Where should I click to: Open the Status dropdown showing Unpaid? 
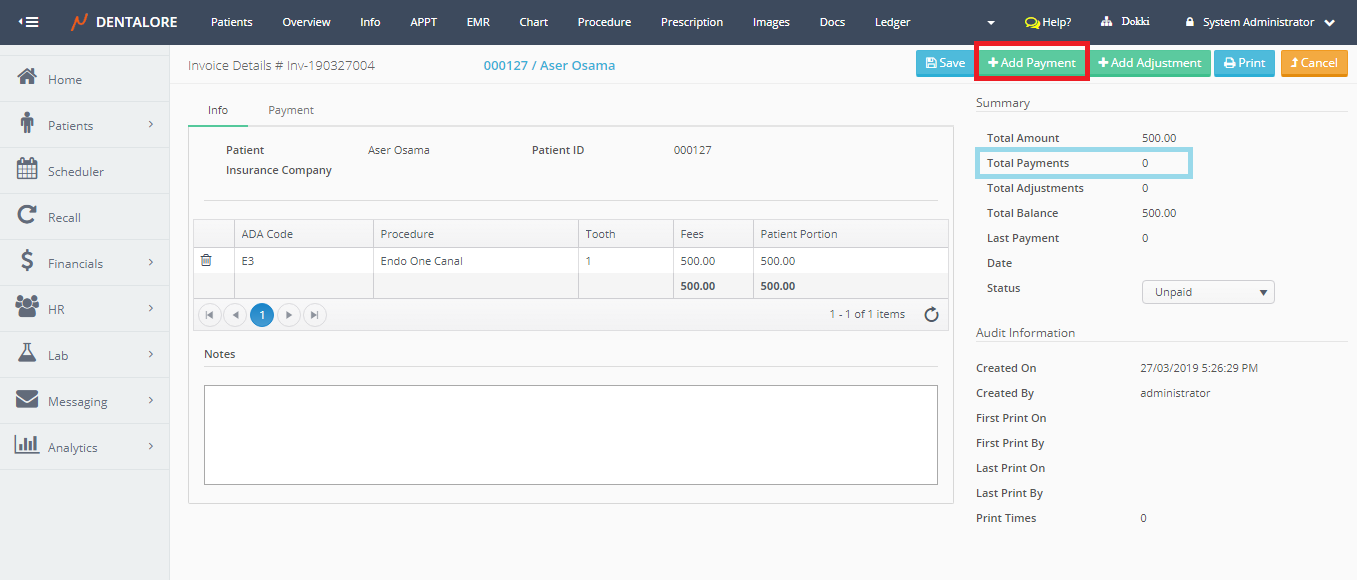[1207, 293]
